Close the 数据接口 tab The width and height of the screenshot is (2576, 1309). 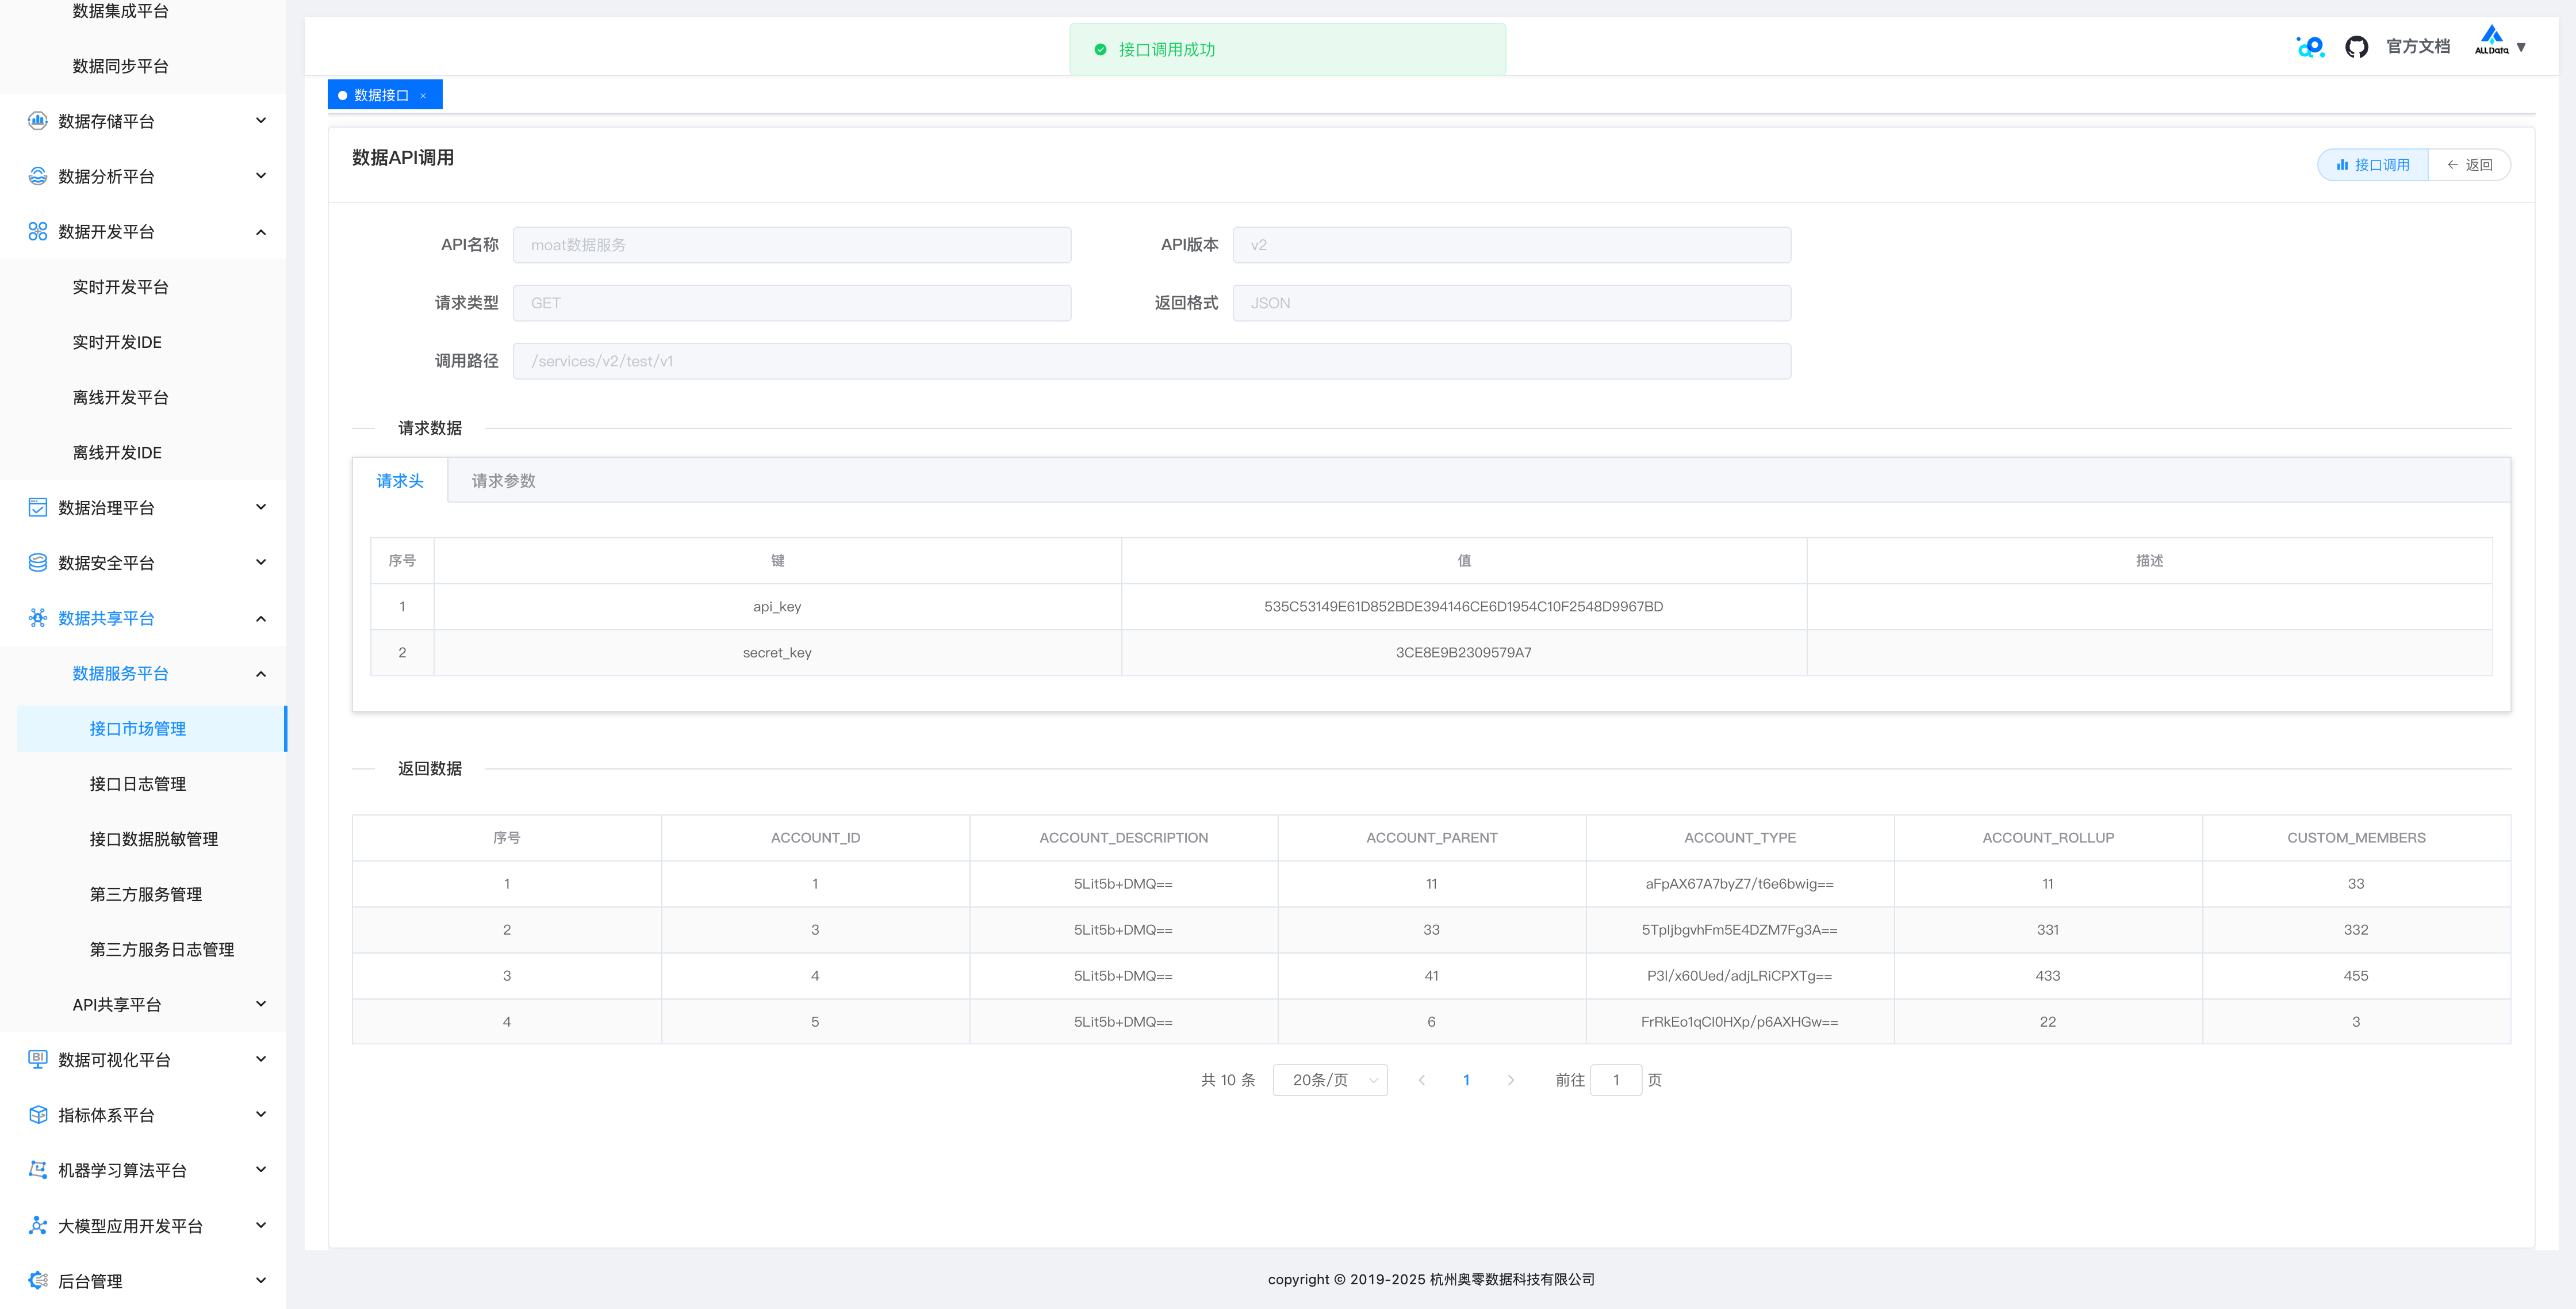(423, 96)
